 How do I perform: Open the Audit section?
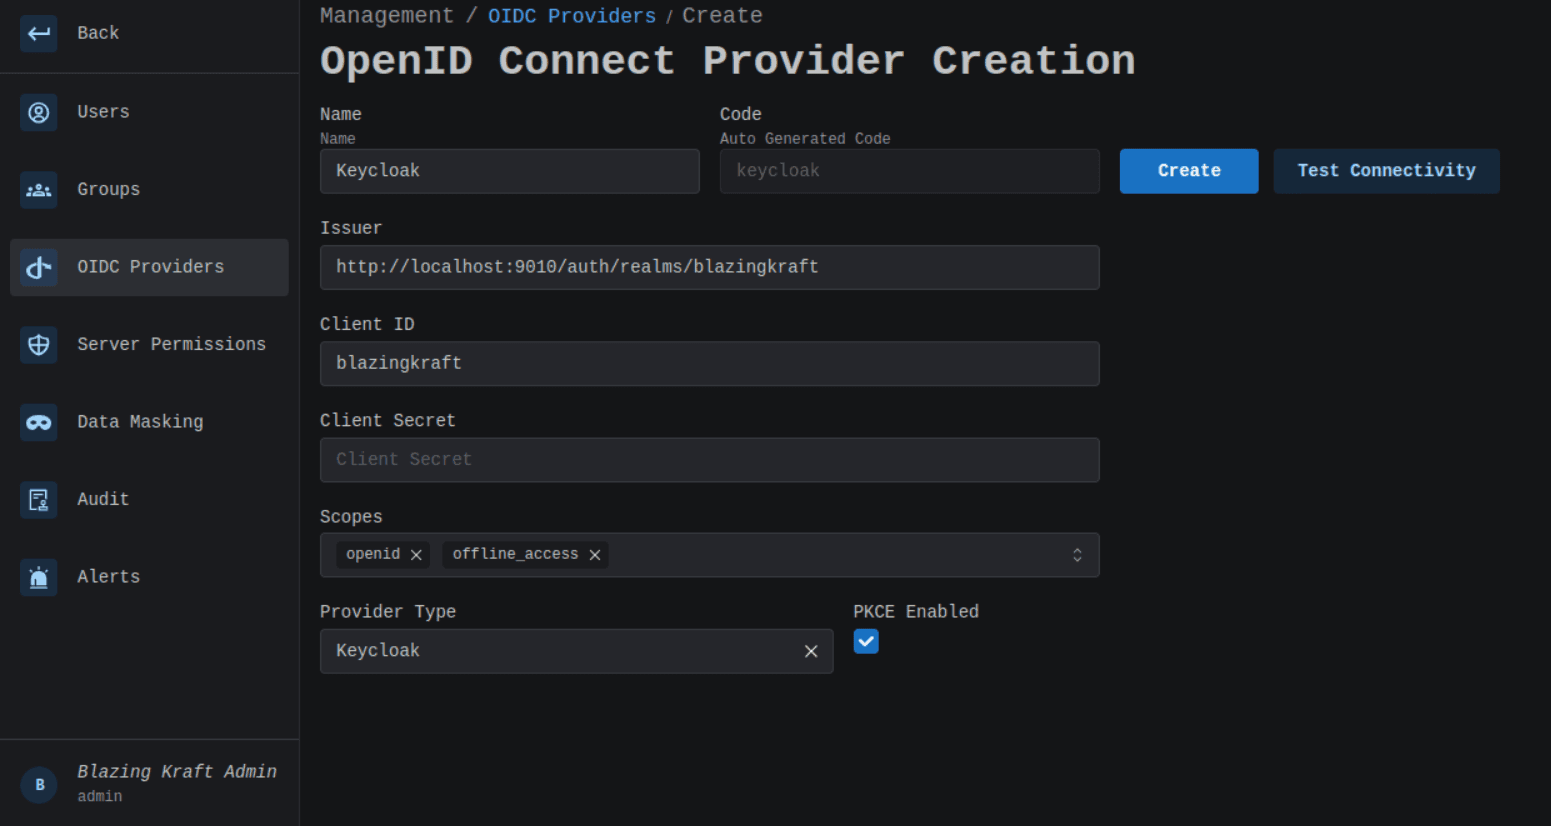point(150,499)
